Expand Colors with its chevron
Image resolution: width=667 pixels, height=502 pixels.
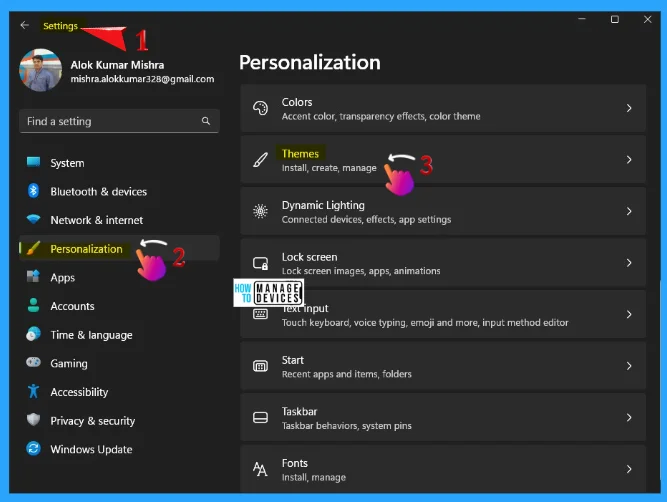[x=629, y=108]
